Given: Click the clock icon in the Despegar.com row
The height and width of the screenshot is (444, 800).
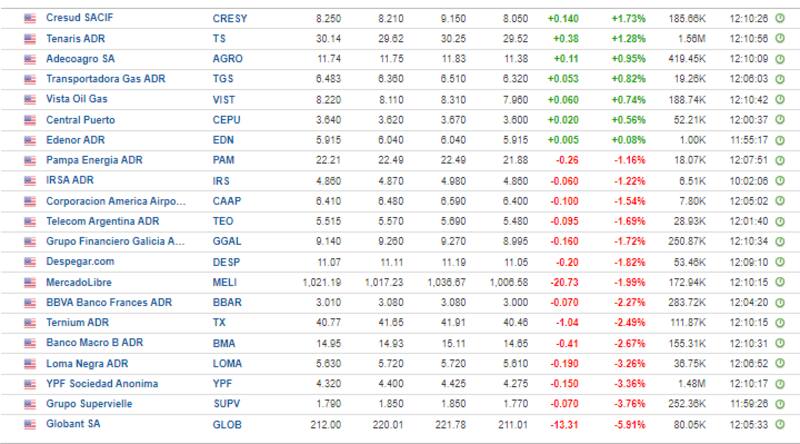Looking at the screenshot, I should tap(780, 261).
